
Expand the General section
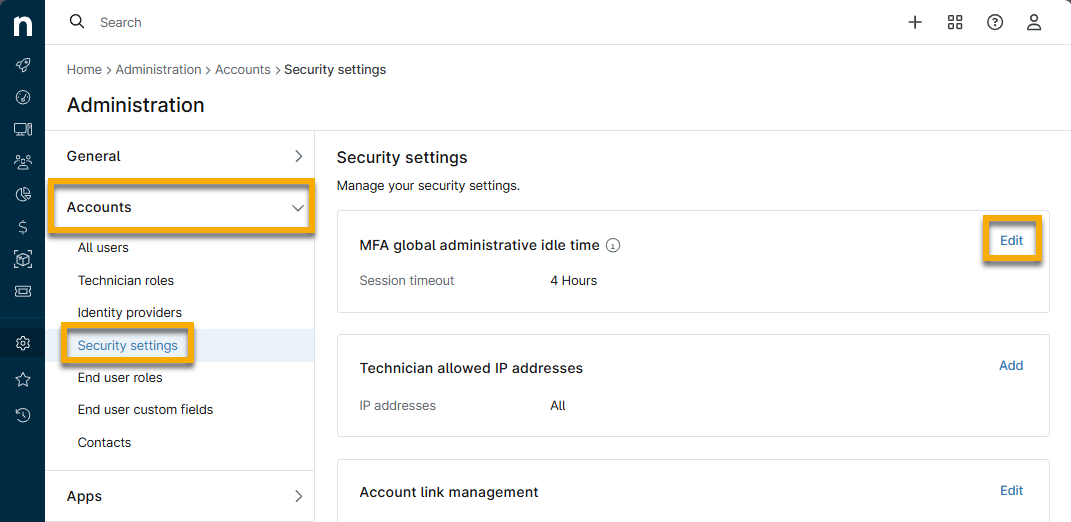[297, 157]
